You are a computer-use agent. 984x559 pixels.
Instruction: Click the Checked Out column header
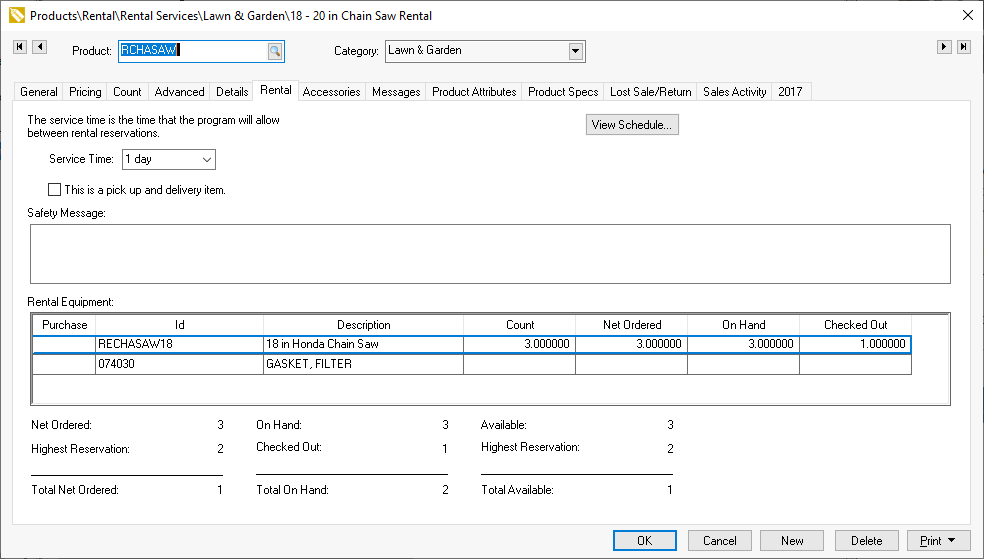pyautogui.click(x=855, y=325)
